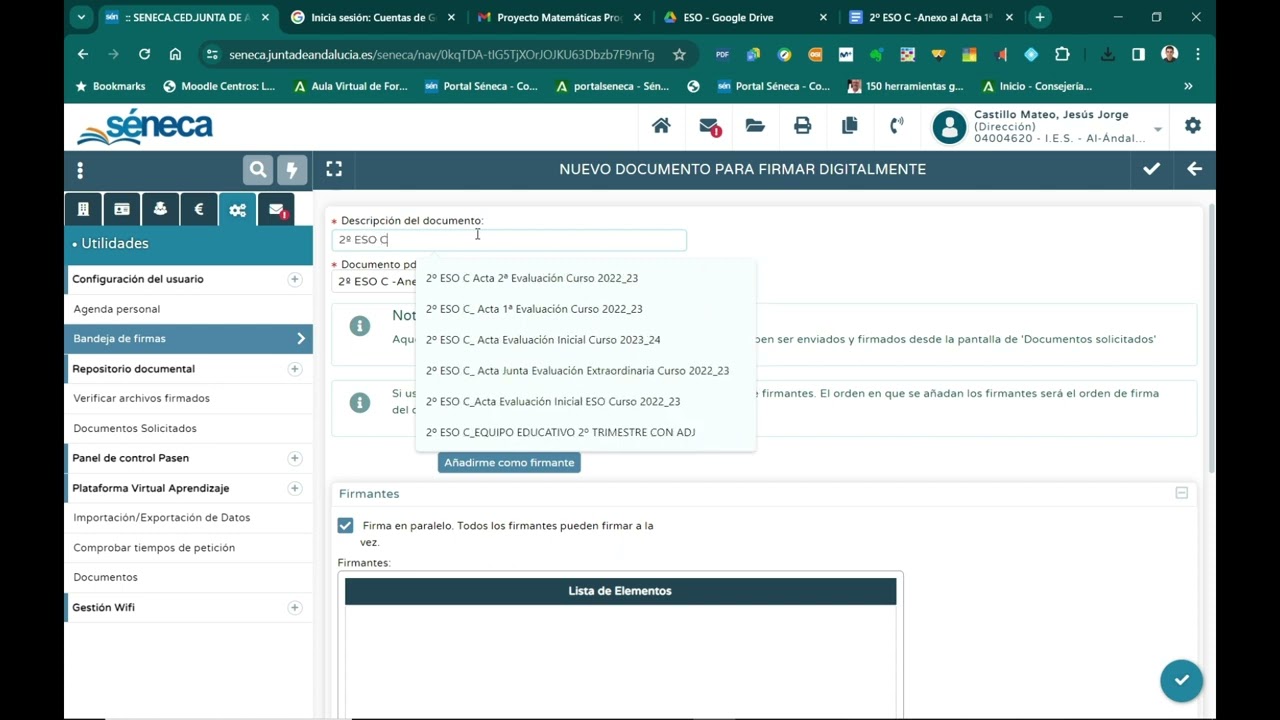Open the folder icon in Séneca header

[755, 126]
